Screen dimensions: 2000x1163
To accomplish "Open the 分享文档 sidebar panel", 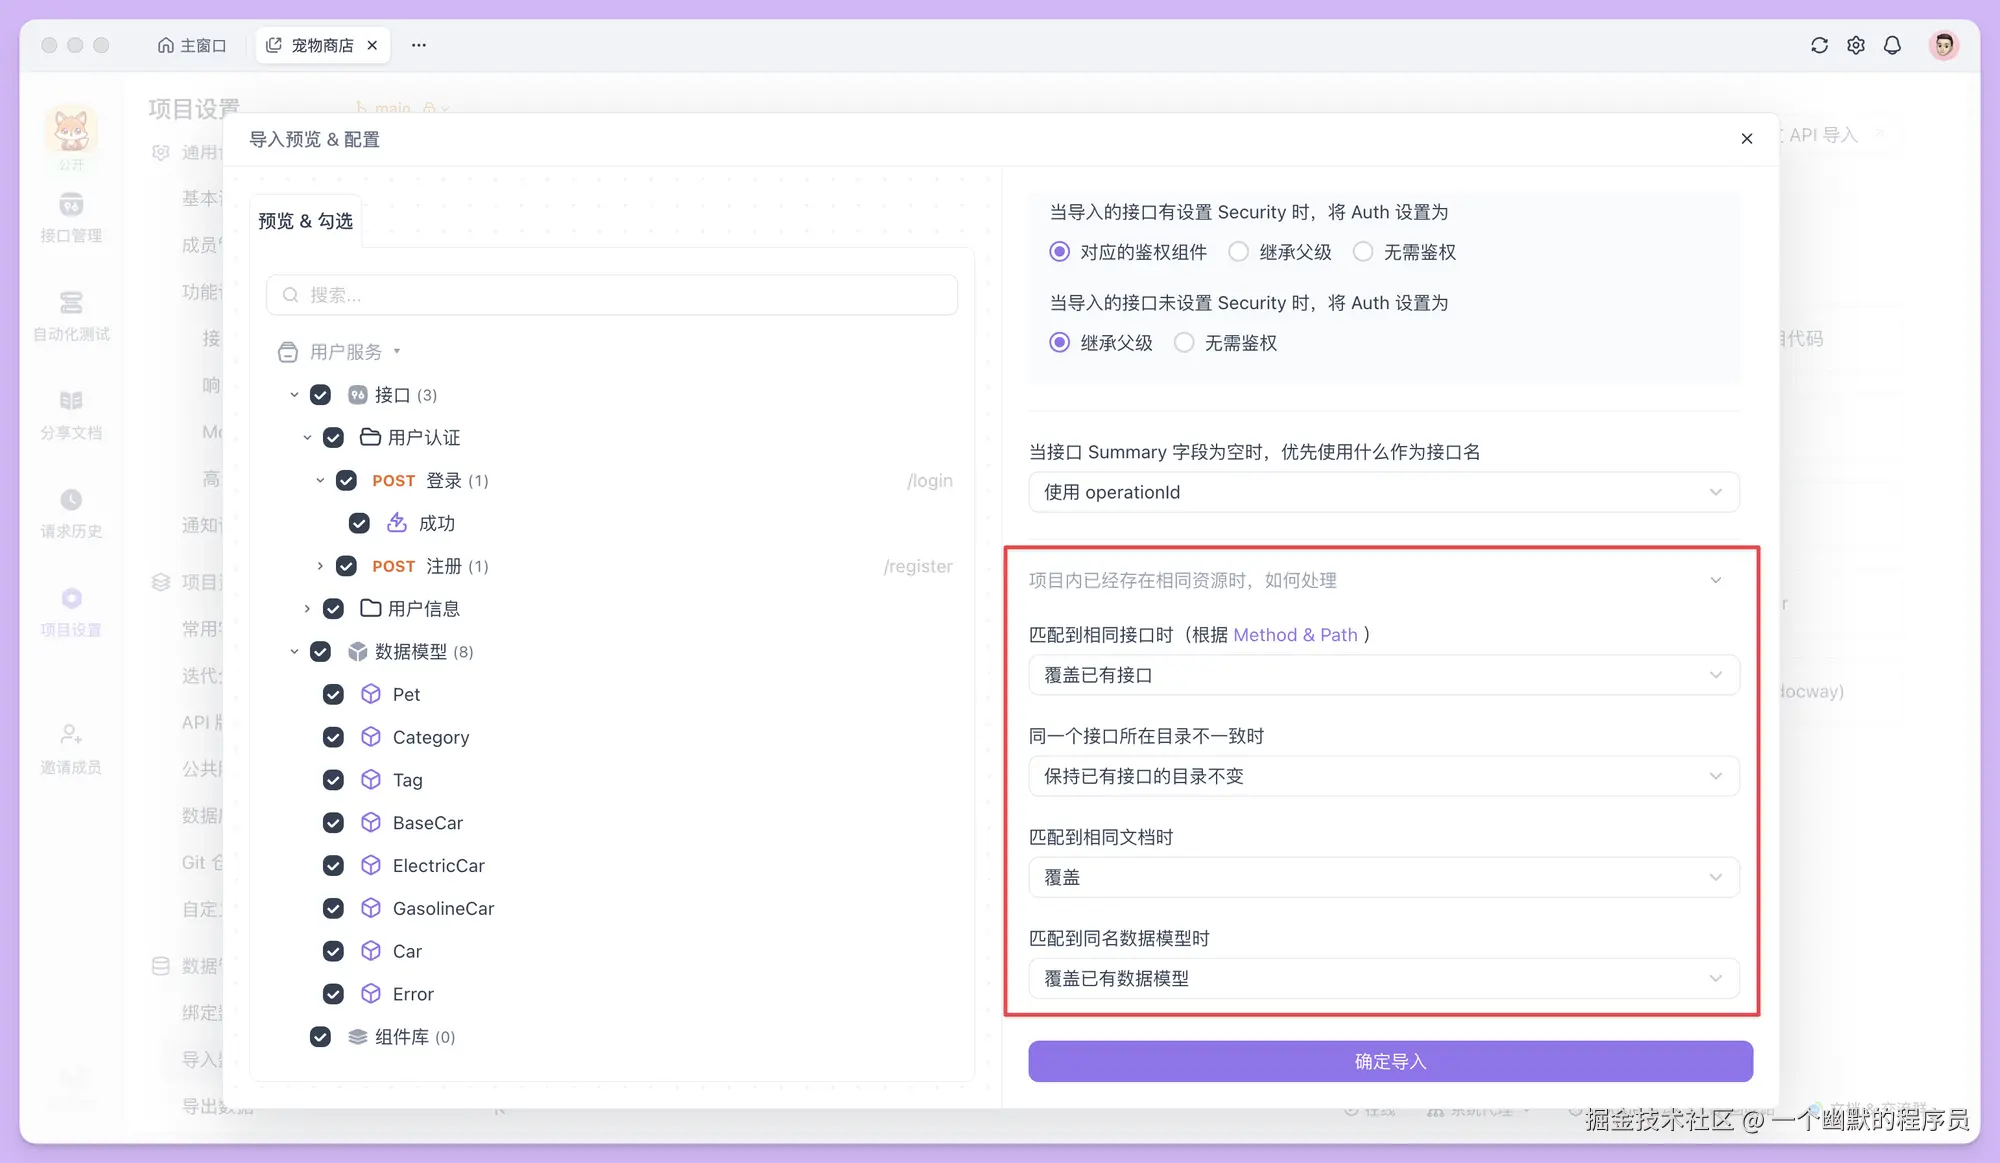I will [71, 414].
